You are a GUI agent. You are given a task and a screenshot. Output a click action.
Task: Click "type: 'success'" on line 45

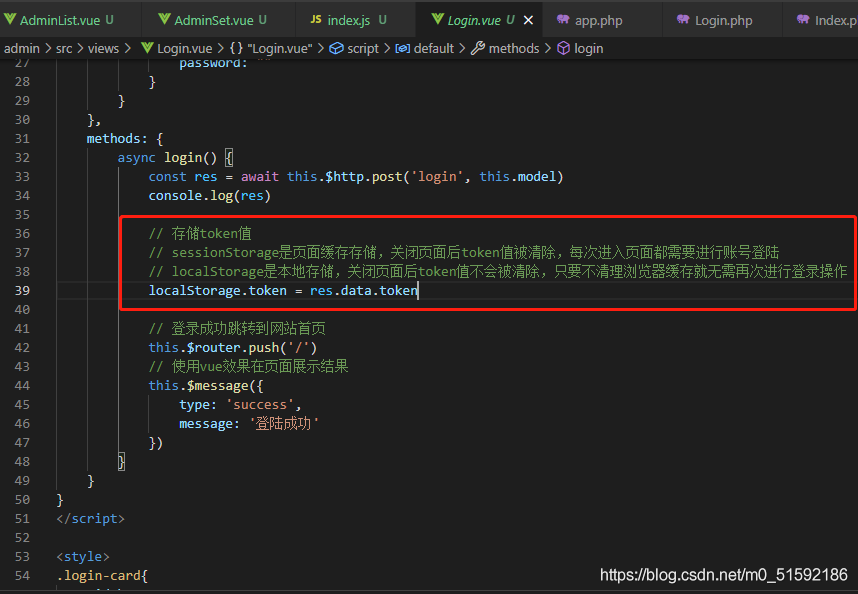point(236,405)
